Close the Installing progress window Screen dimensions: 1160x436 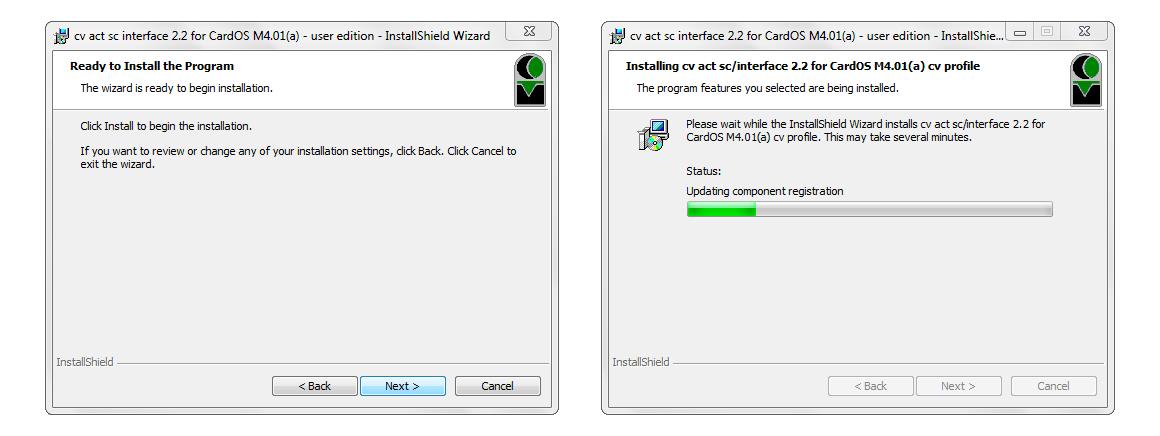pos(1084,31)
